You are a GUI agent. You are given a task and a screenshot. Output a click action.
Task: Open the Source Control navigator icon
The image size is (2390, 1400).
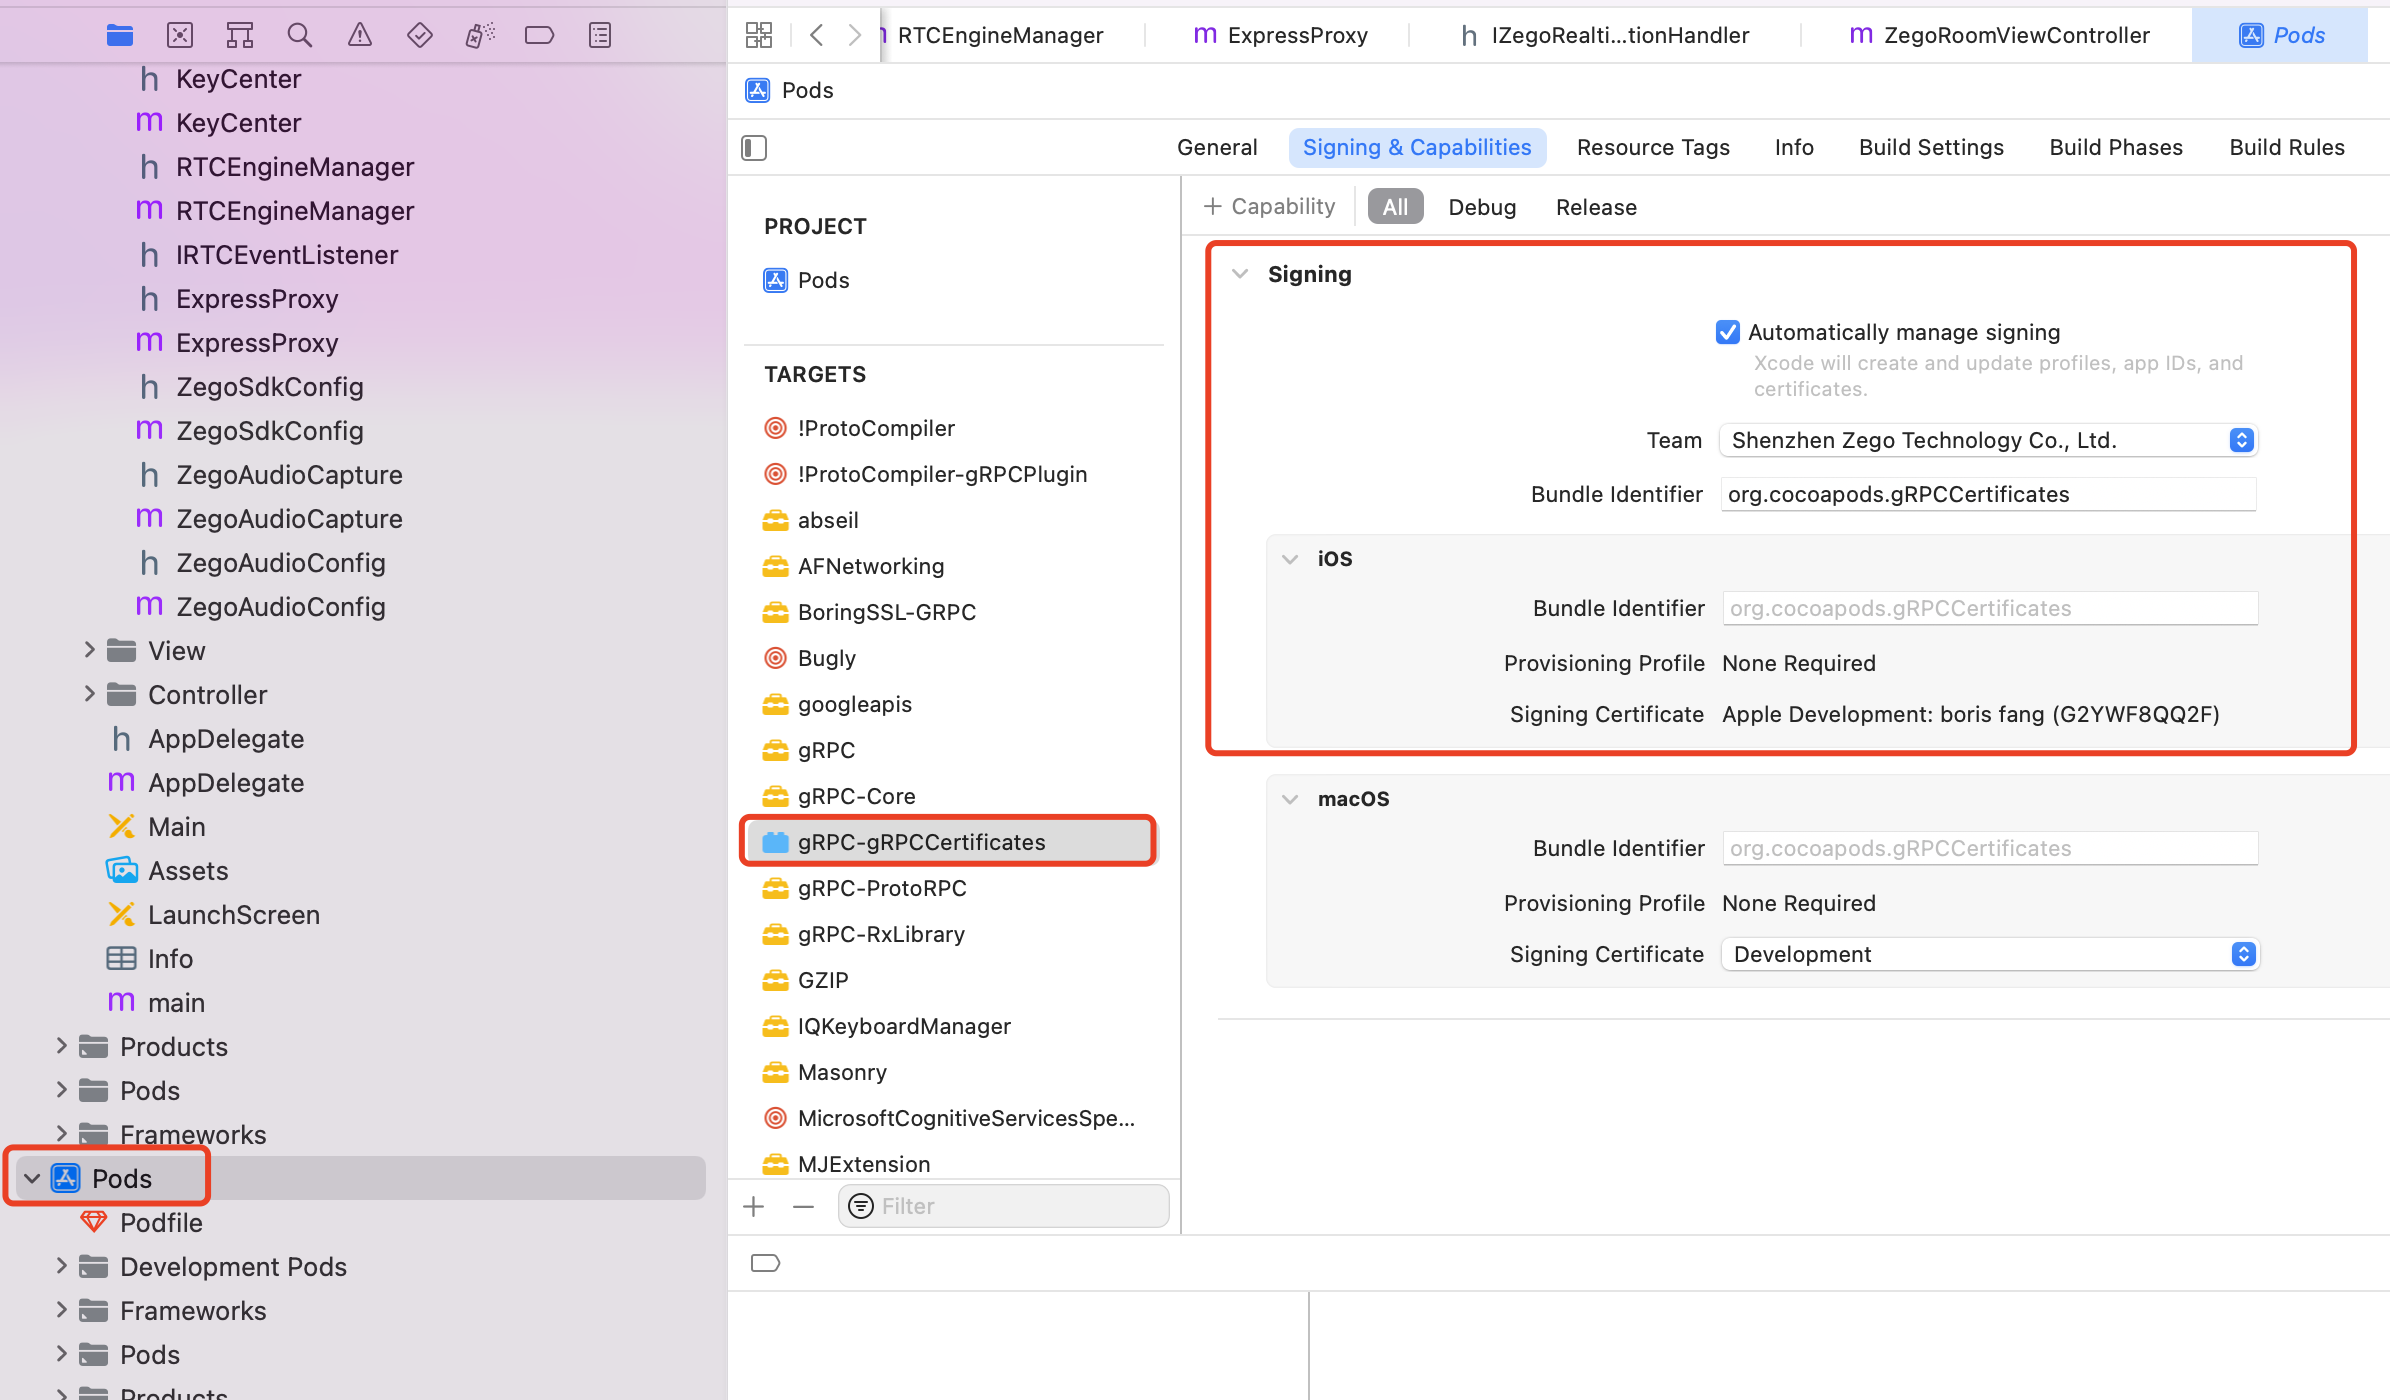(180, 36)
